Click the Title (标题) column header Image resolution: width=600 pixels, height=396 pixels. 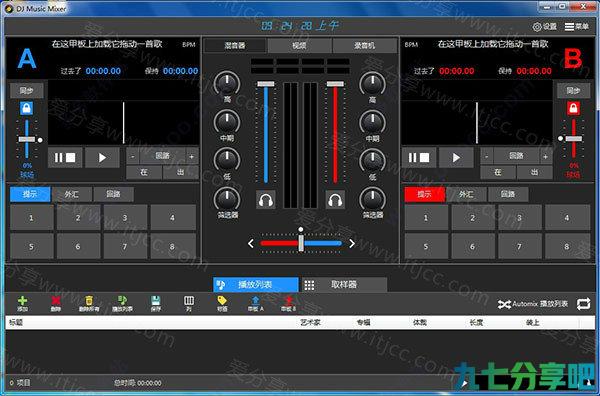coord(16,323)
